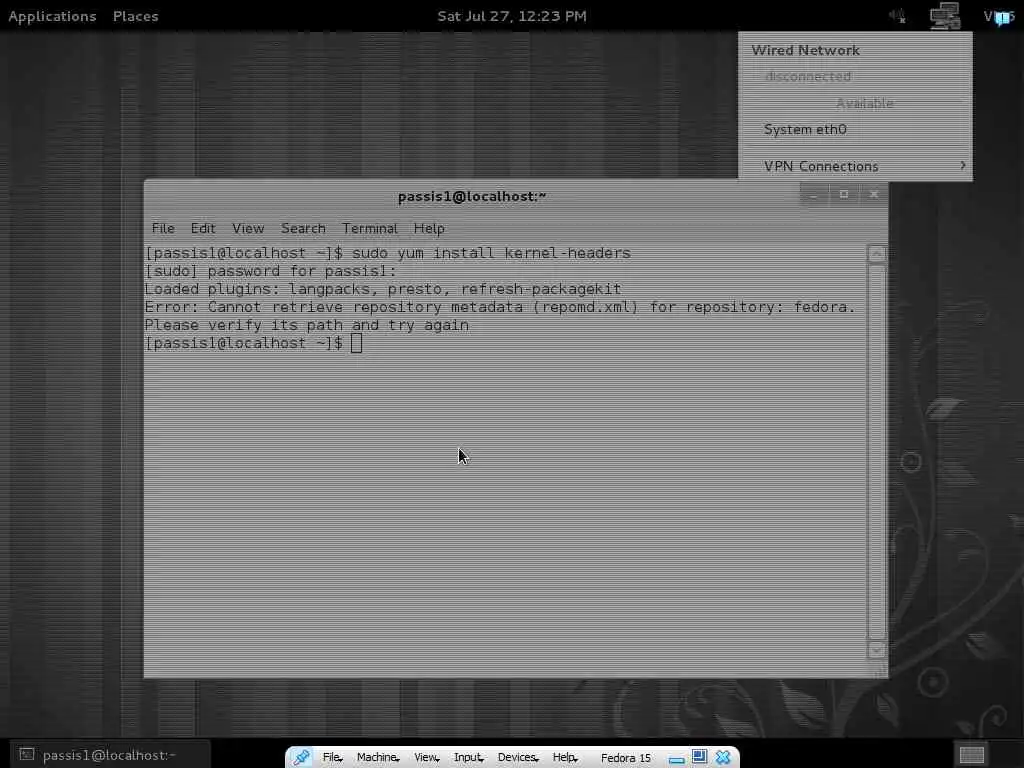Click the terminal icon in the bottom taskbar
The image size is (1024, 768).
click(x=26, y=754)
